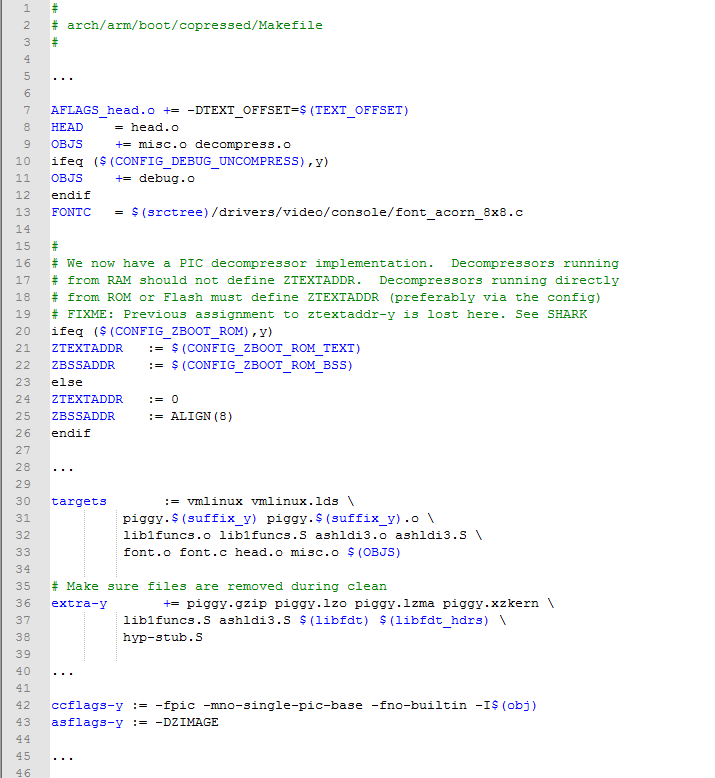This screenshot has width=715, height=778.
Task: Click '$(libfdt_hdrs)' on line 37
Action: tap(434, 620)
